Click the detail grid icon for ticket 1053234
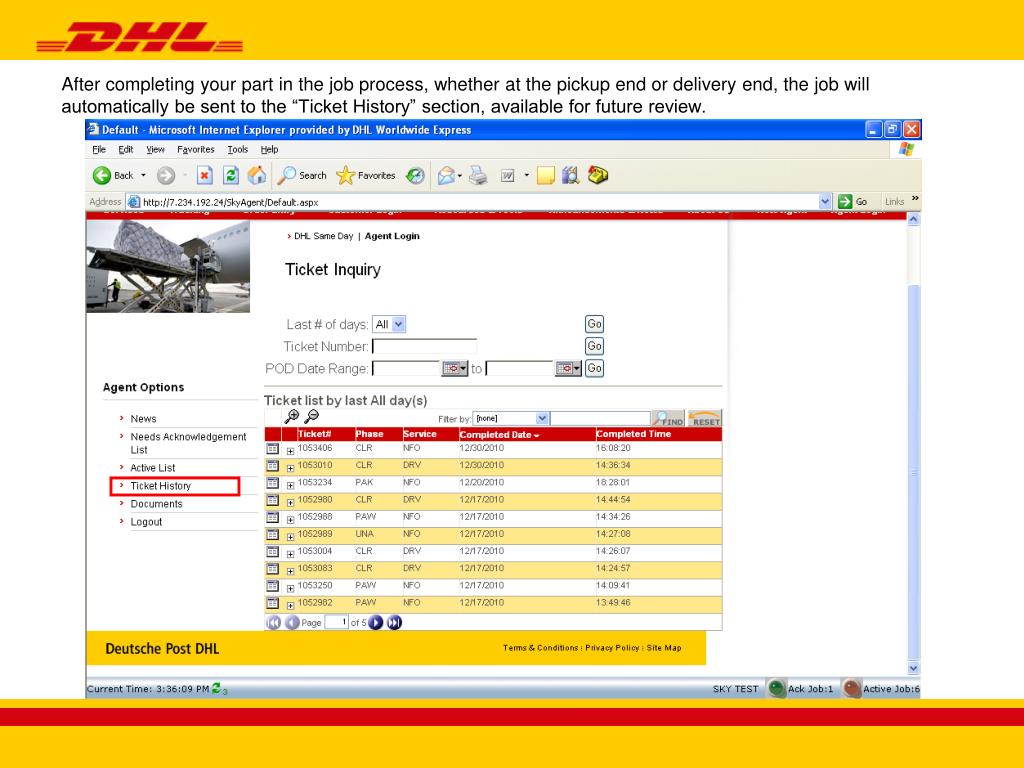Image resolution: width=1024 pixels, height=768 pixels. coord(272,483)
